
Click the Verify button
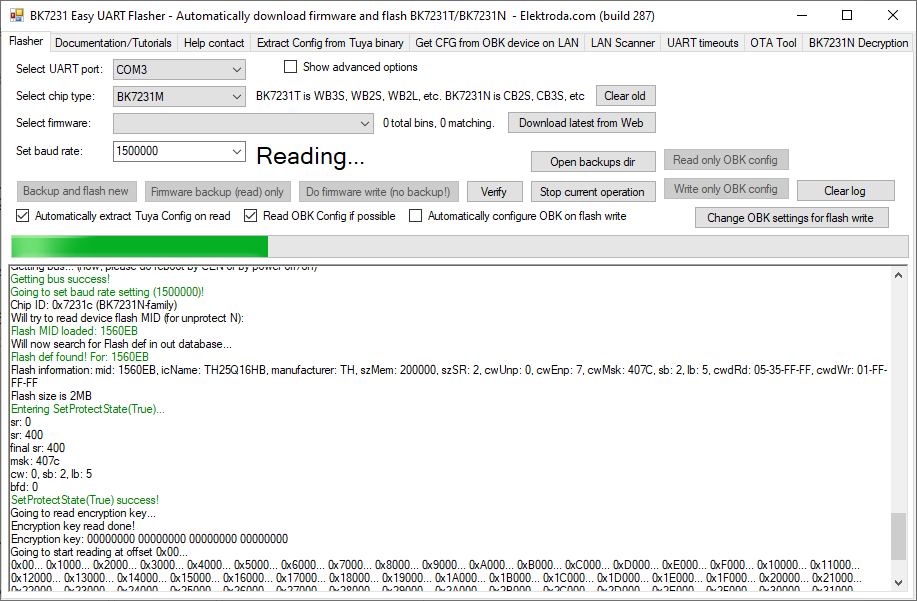[493, 192]
